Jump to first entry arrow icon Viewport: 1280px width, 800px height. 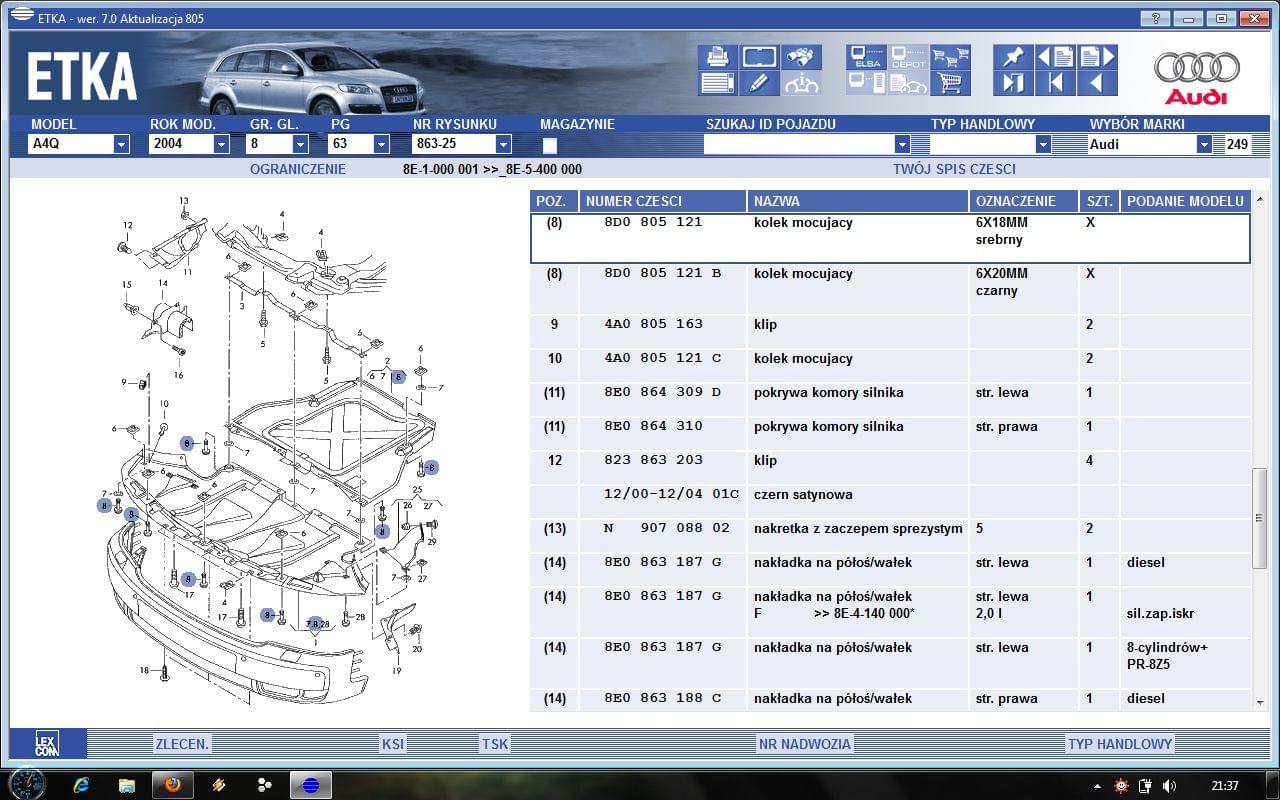1055,83
